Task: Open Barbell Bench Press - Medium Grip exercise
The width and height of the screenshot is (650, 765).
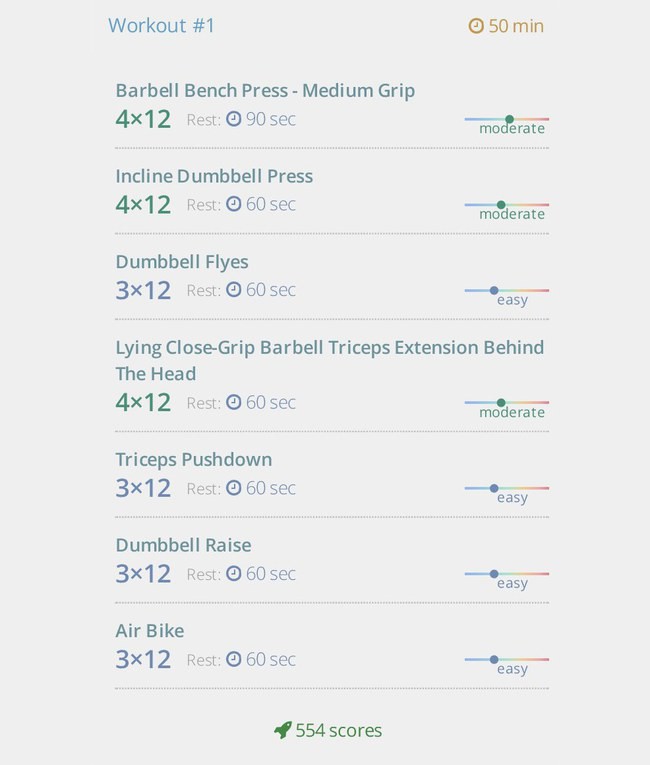Action: coord(265,91)
